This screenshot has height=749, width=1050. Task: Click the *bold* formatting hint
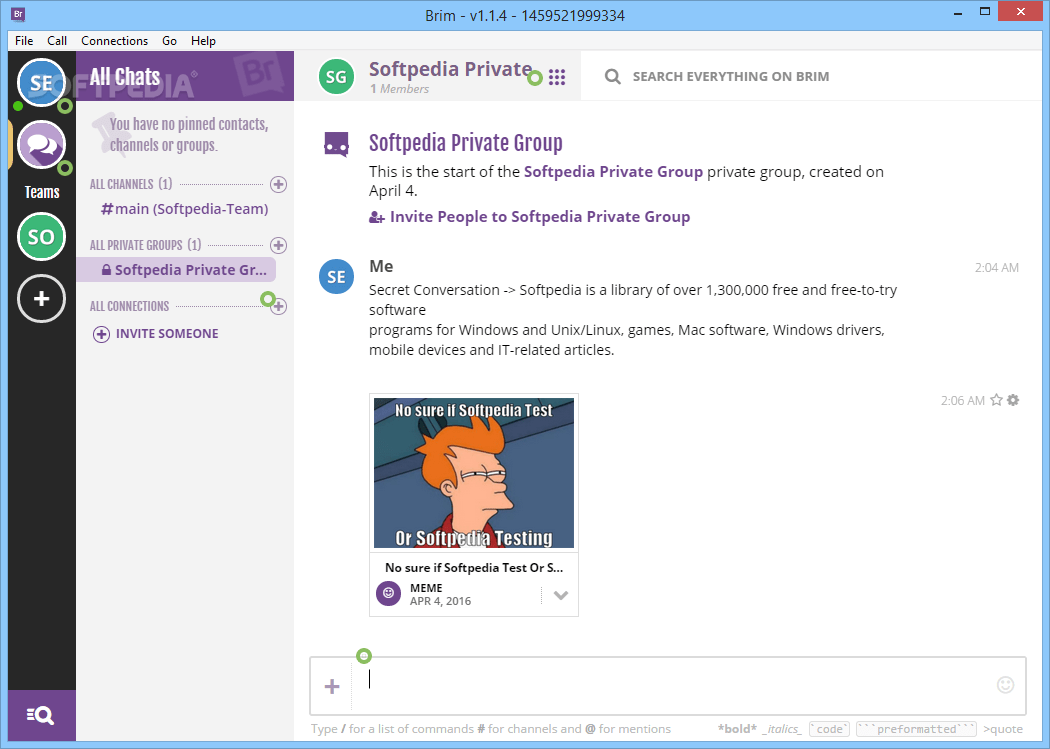coord(737,729)
